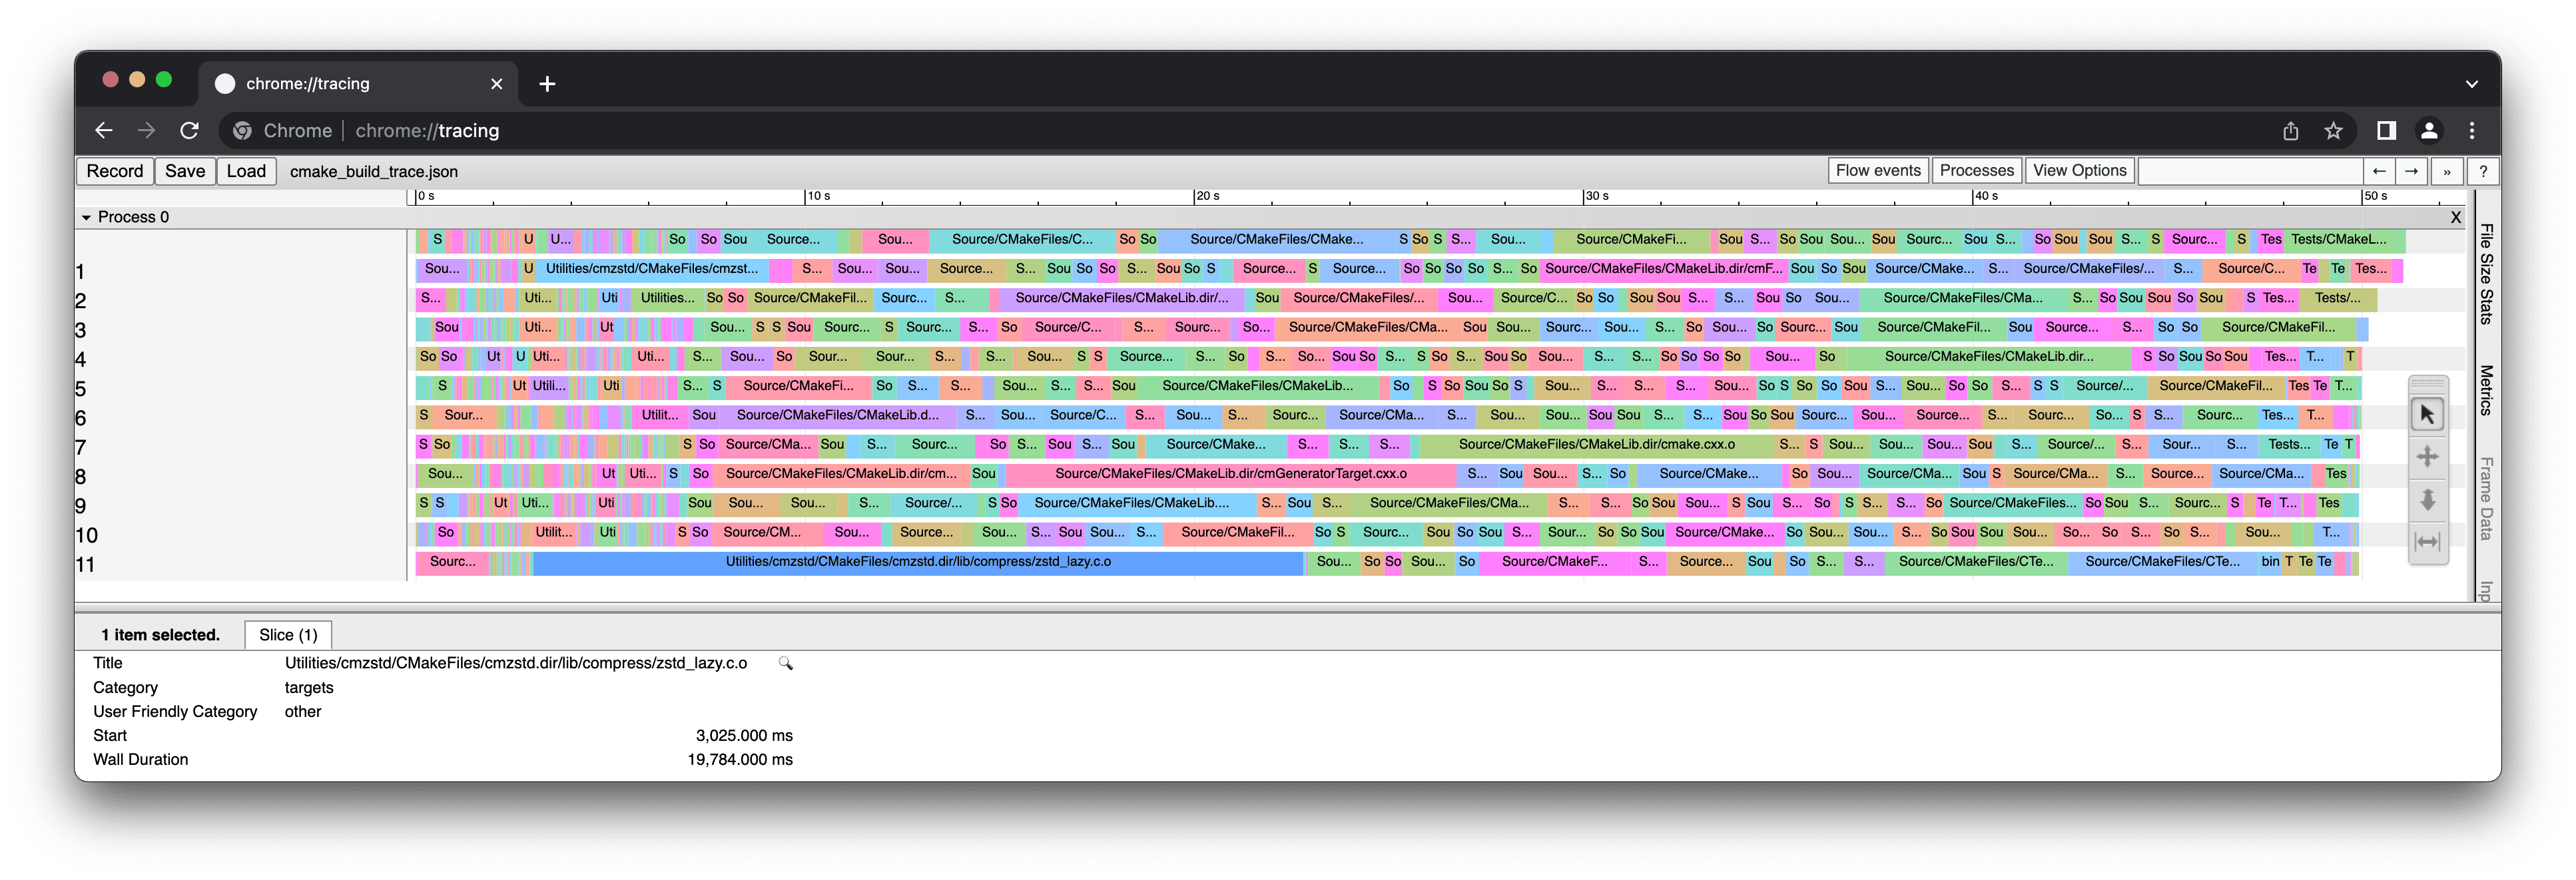
Task: Click the browser back arrow
Action: click(x=104, y=130)
